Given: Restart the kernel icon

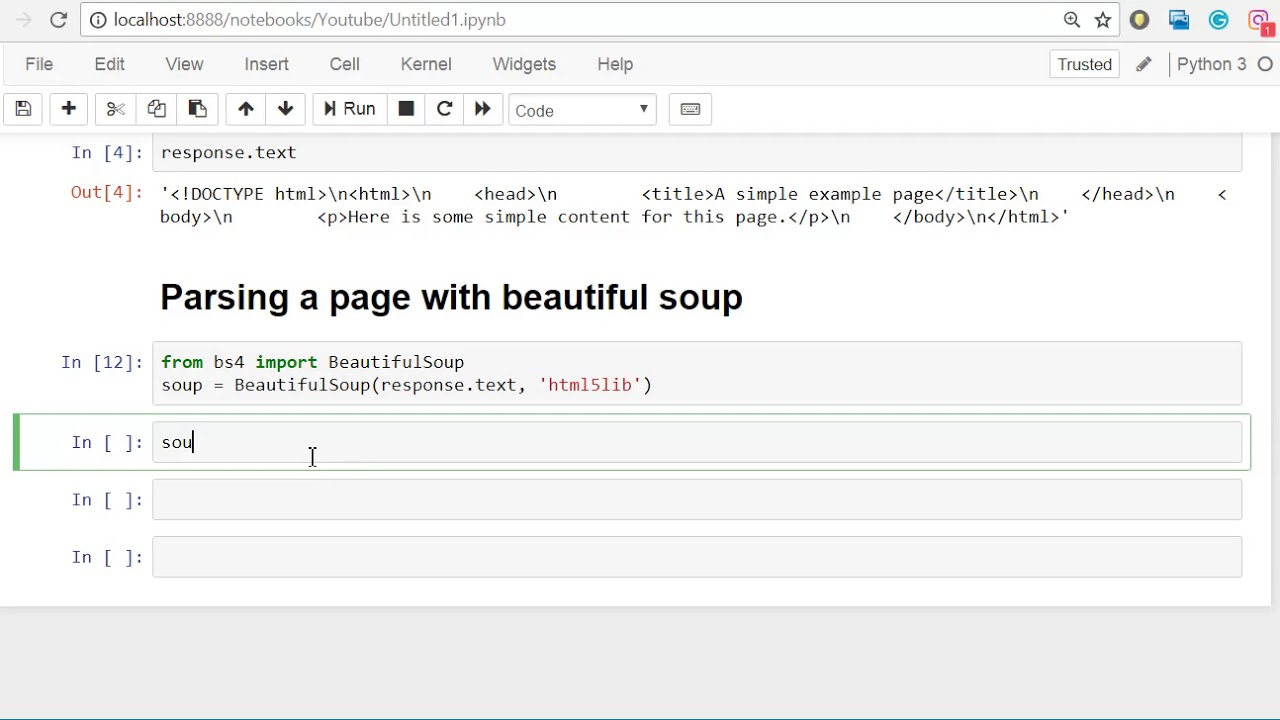Looking at the screenshot, I should pyautogui.click(x=444, y=109).
